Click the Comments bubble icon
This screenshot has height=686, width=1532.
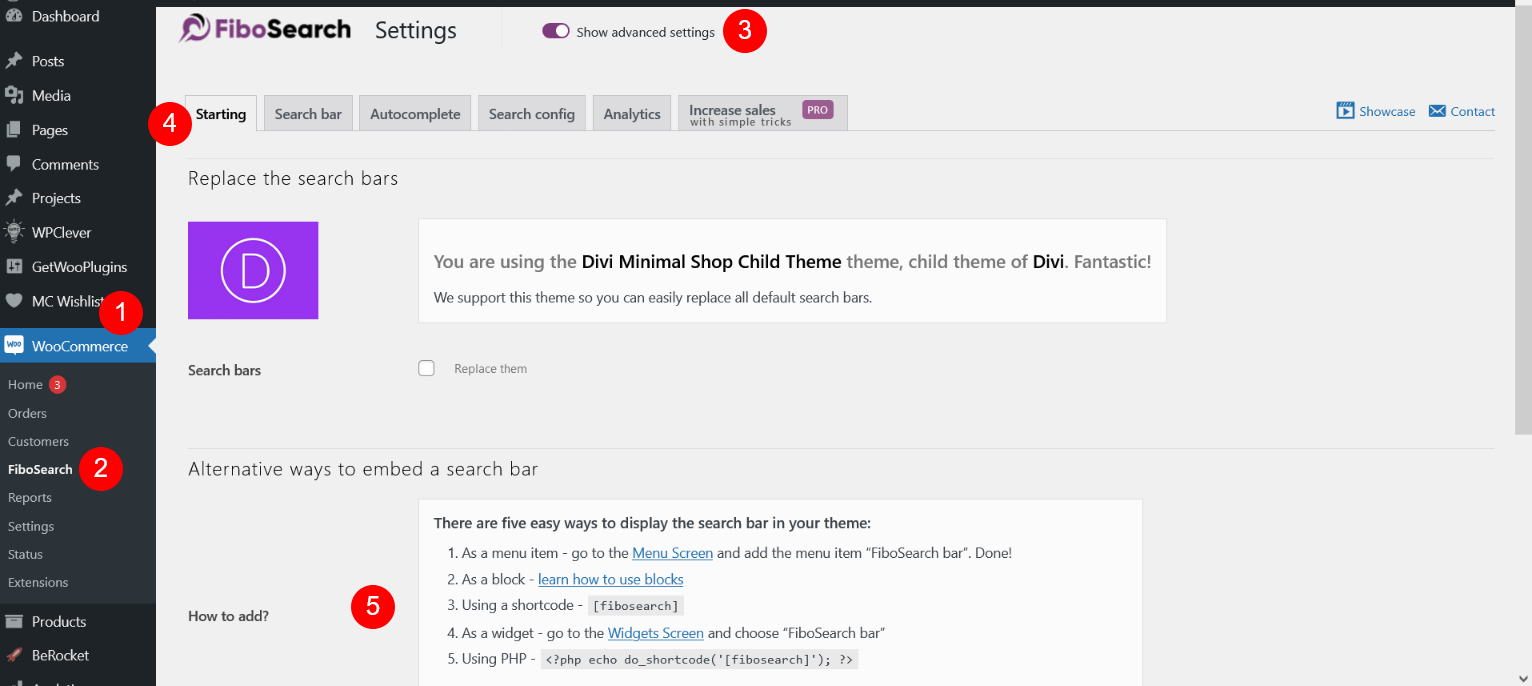coord(14,164)
